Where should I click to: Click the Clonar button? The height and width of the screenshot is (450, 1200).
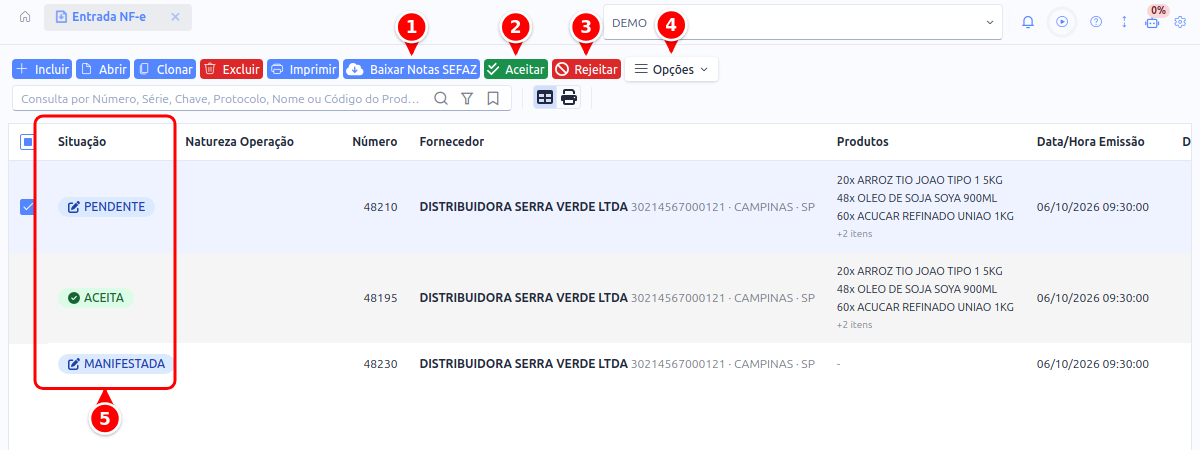point(165,70)
